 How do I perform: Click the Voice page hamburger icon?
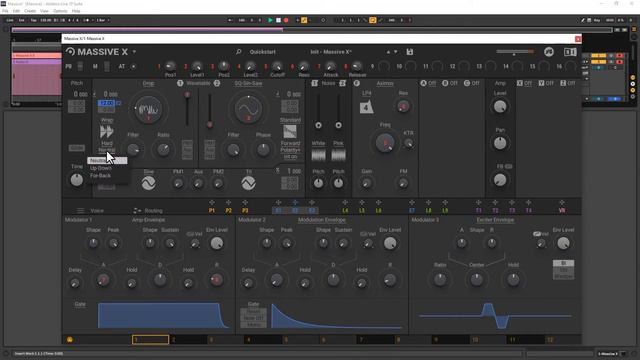tap(80, 211)
